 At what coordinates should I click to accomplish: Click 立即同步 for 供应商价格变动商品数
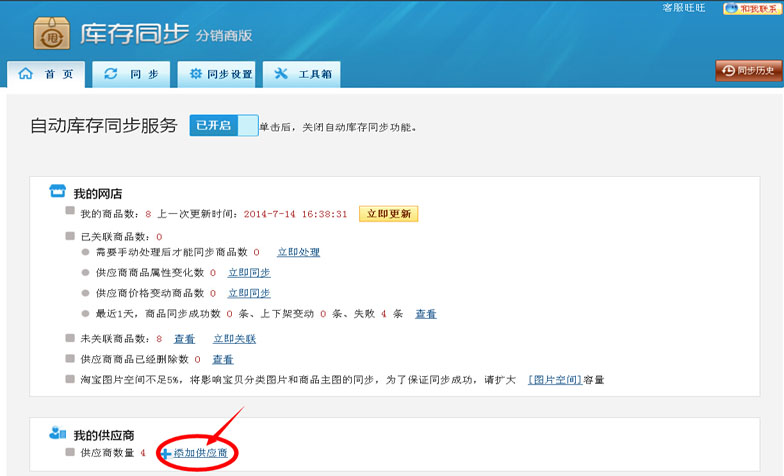point(249,293)
